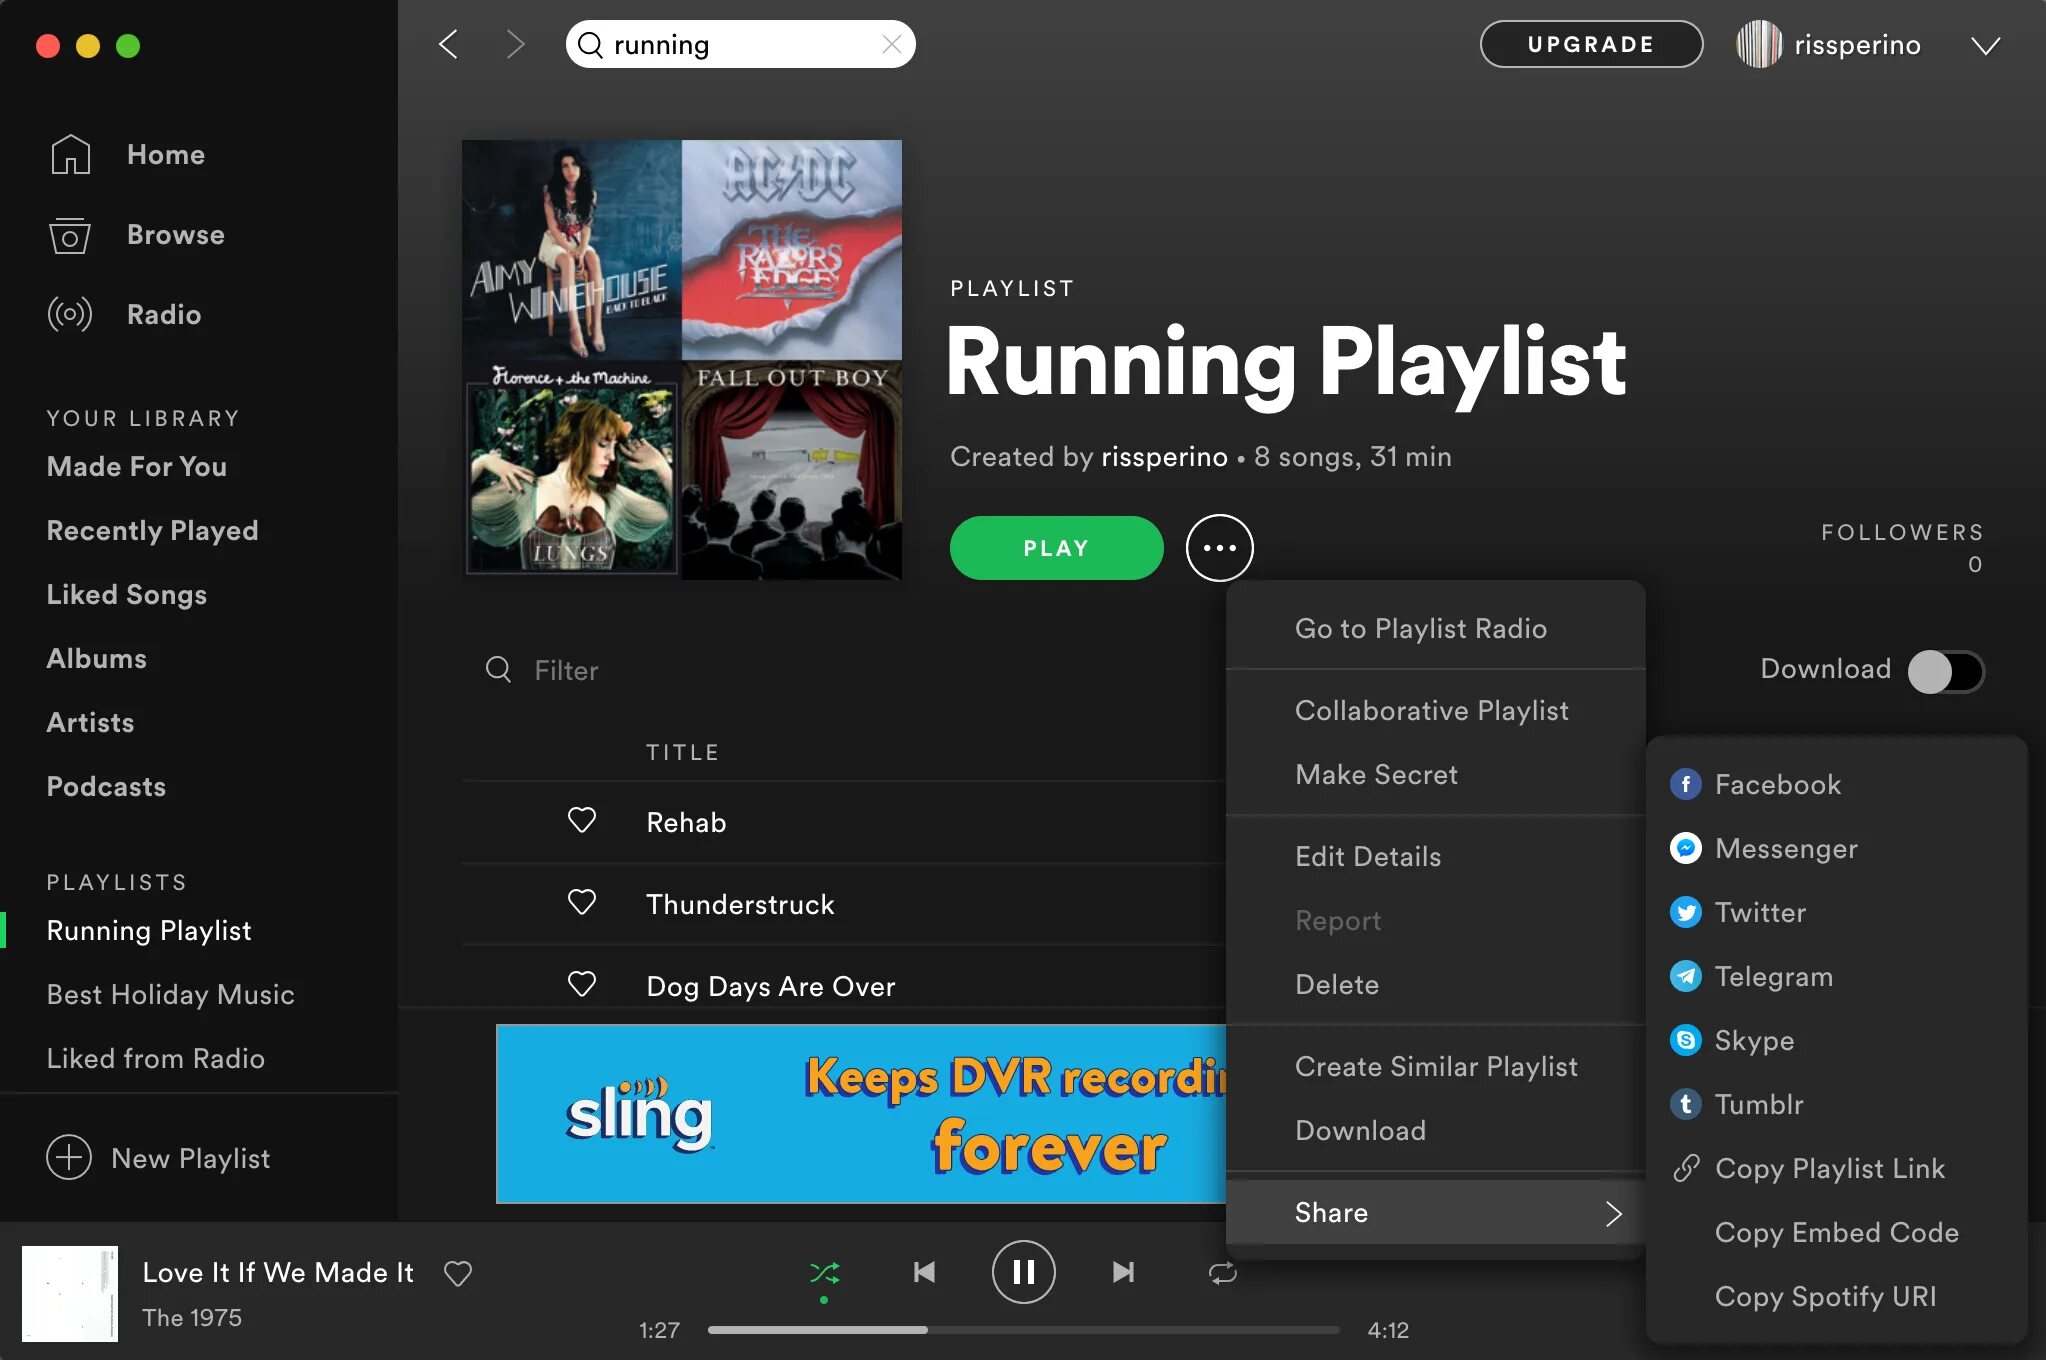
Task: Click the shuffle playback icon
Action: (x=824, y=1272)
